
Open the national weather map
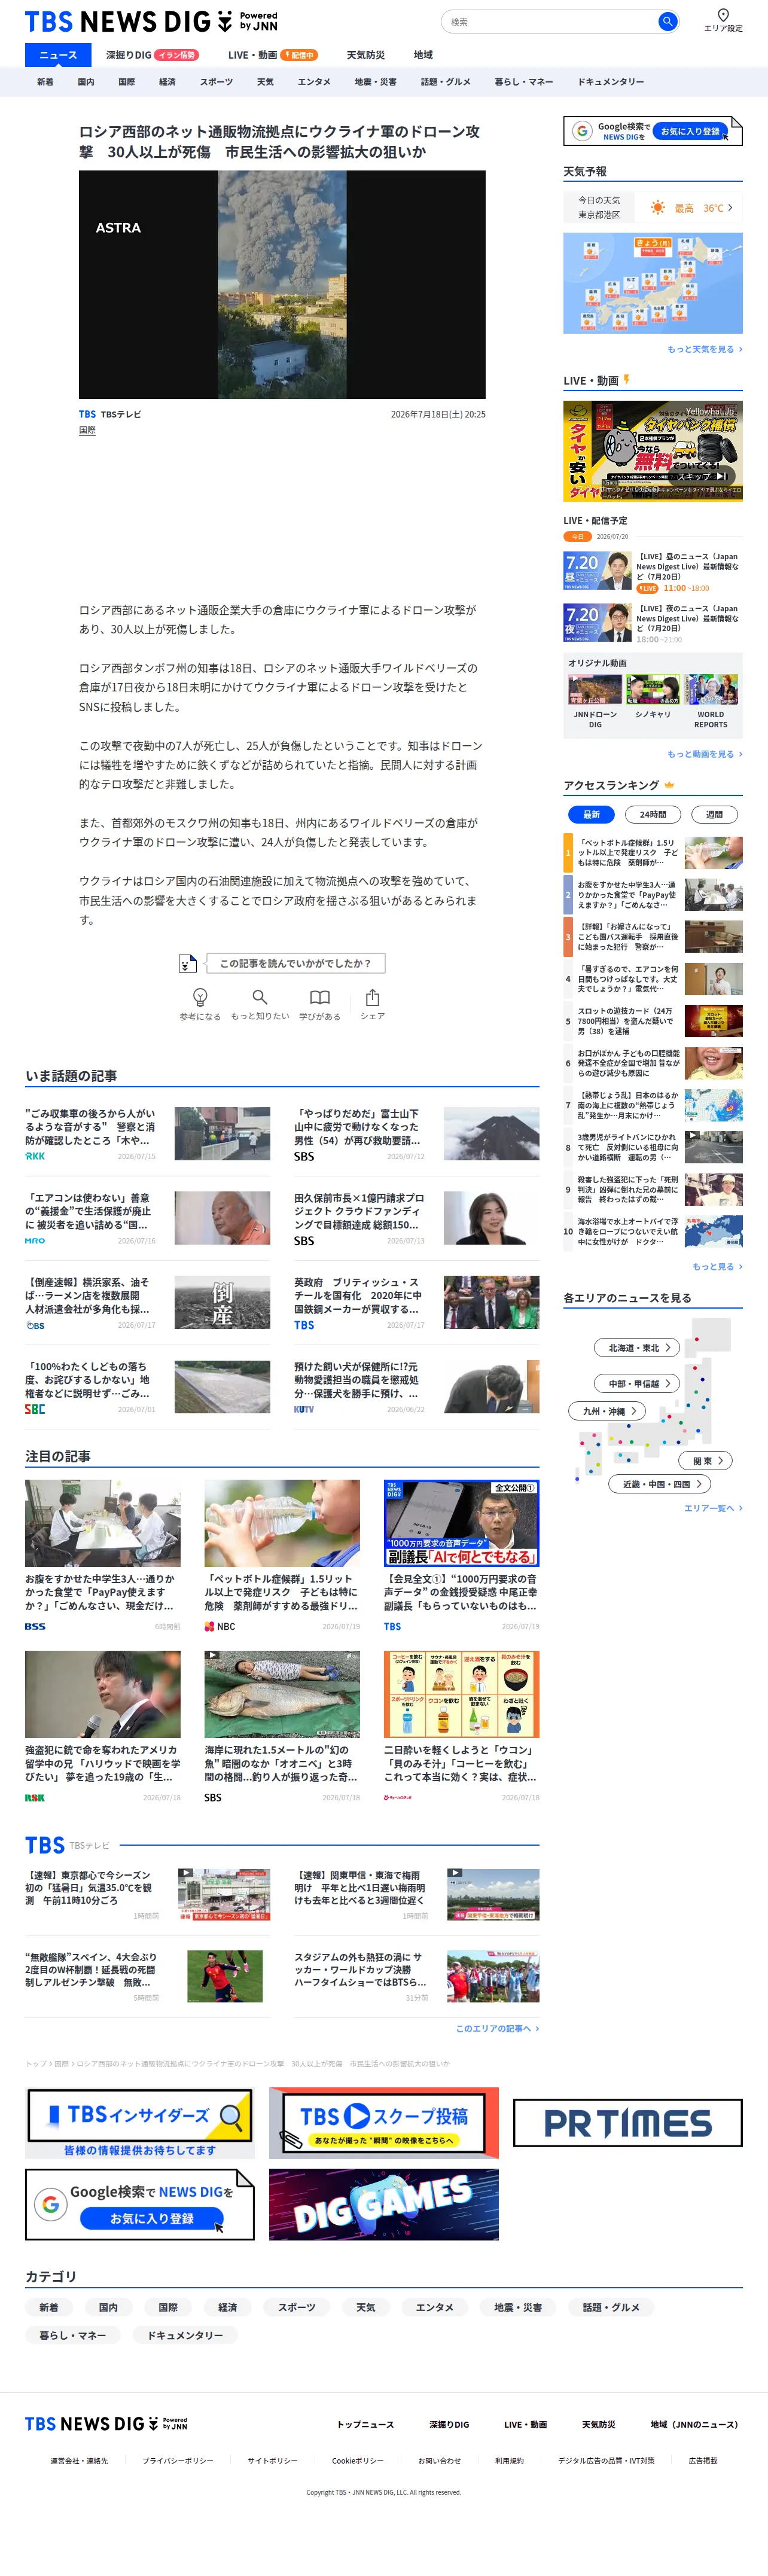[x=653, y=283]
